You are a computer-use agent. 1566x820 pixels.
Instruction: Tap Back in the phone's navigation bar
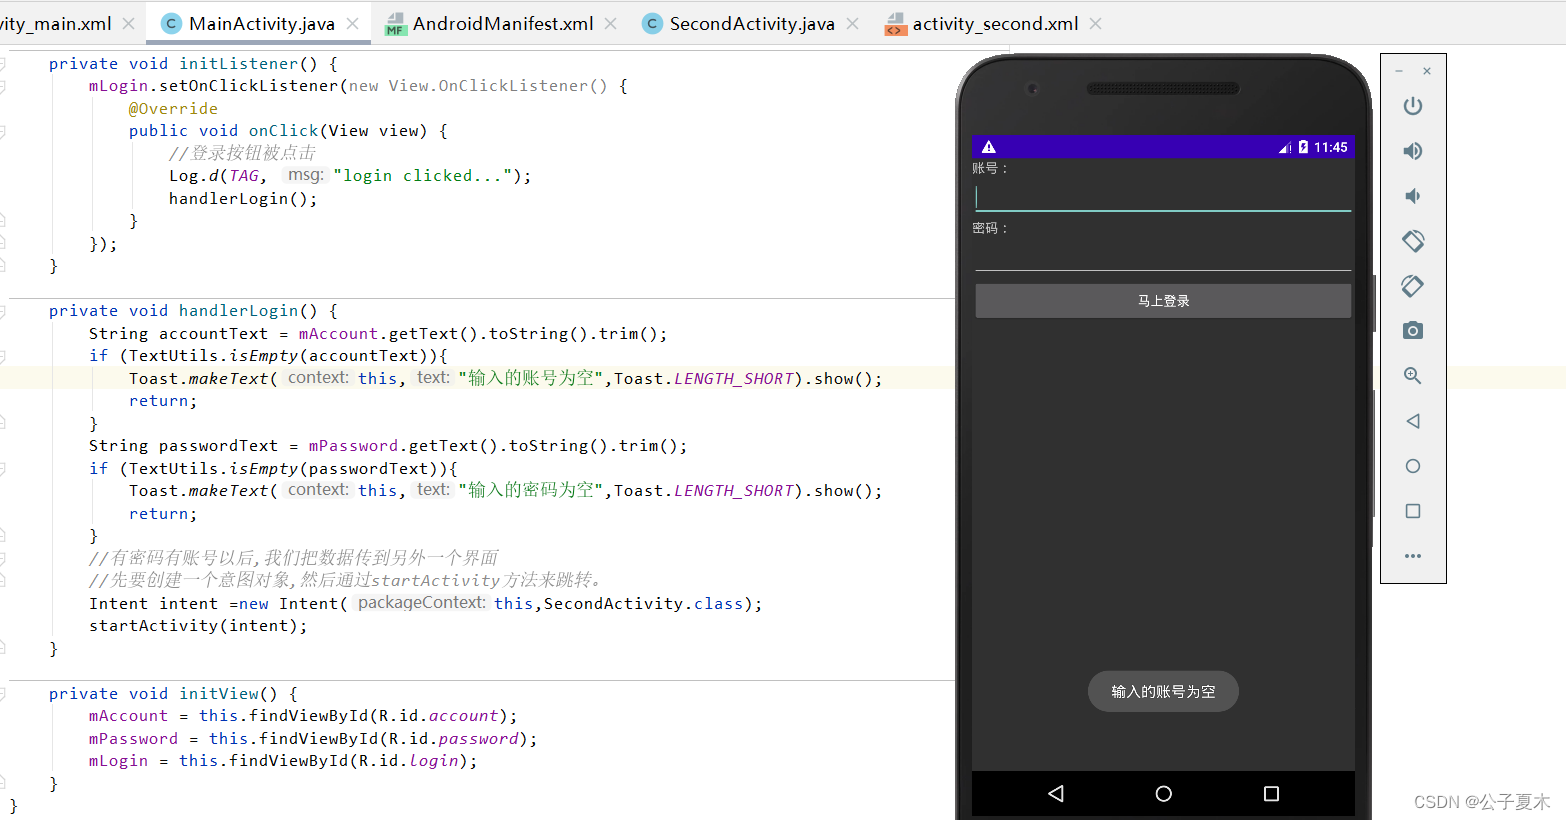pyautogui.click(x=1055, y=794)
